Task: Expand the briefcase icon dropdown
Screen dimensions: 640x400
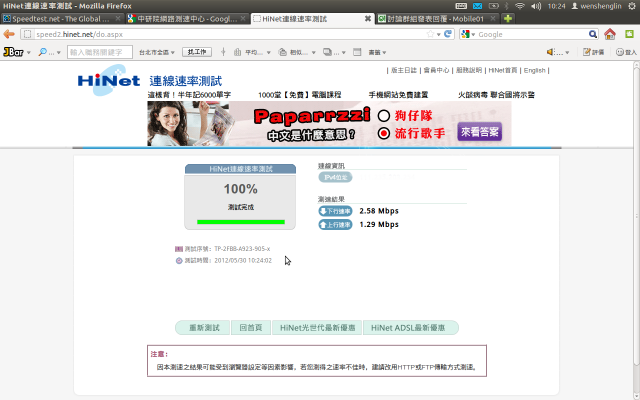Action: [x=313, y=53]
